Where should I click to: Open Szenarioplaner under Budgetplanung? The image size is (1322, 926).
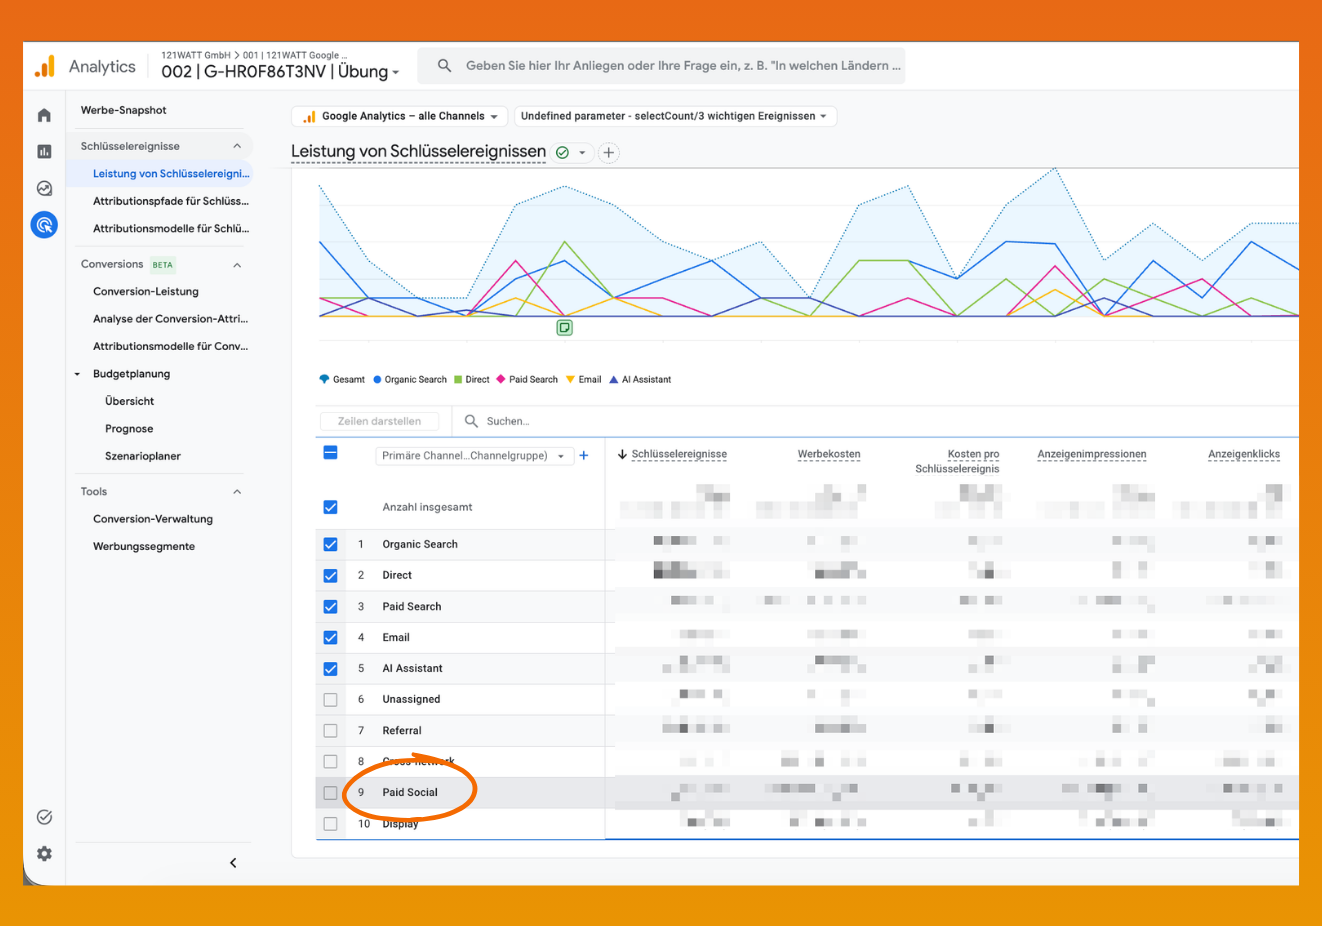coord(143,456)
